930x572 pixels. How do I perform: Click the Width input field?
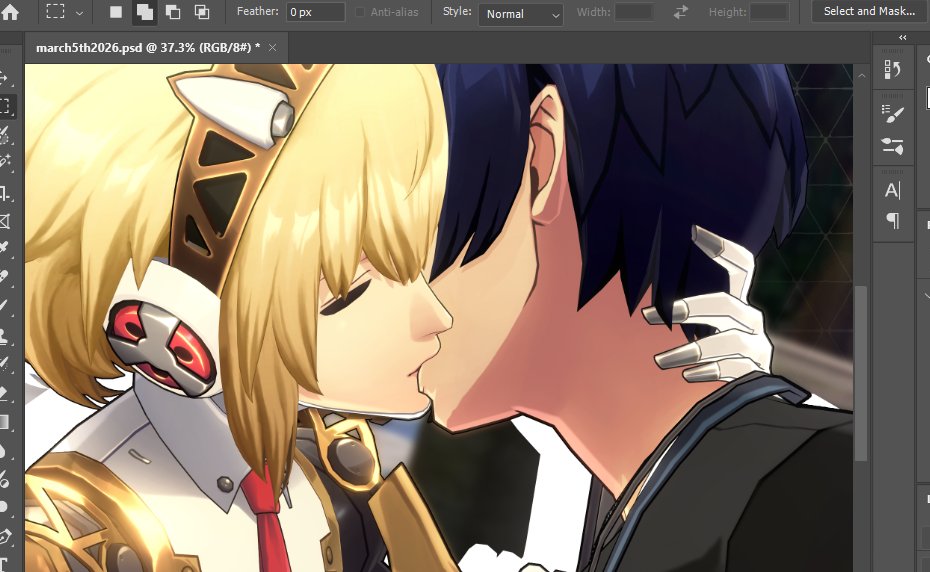634,12
